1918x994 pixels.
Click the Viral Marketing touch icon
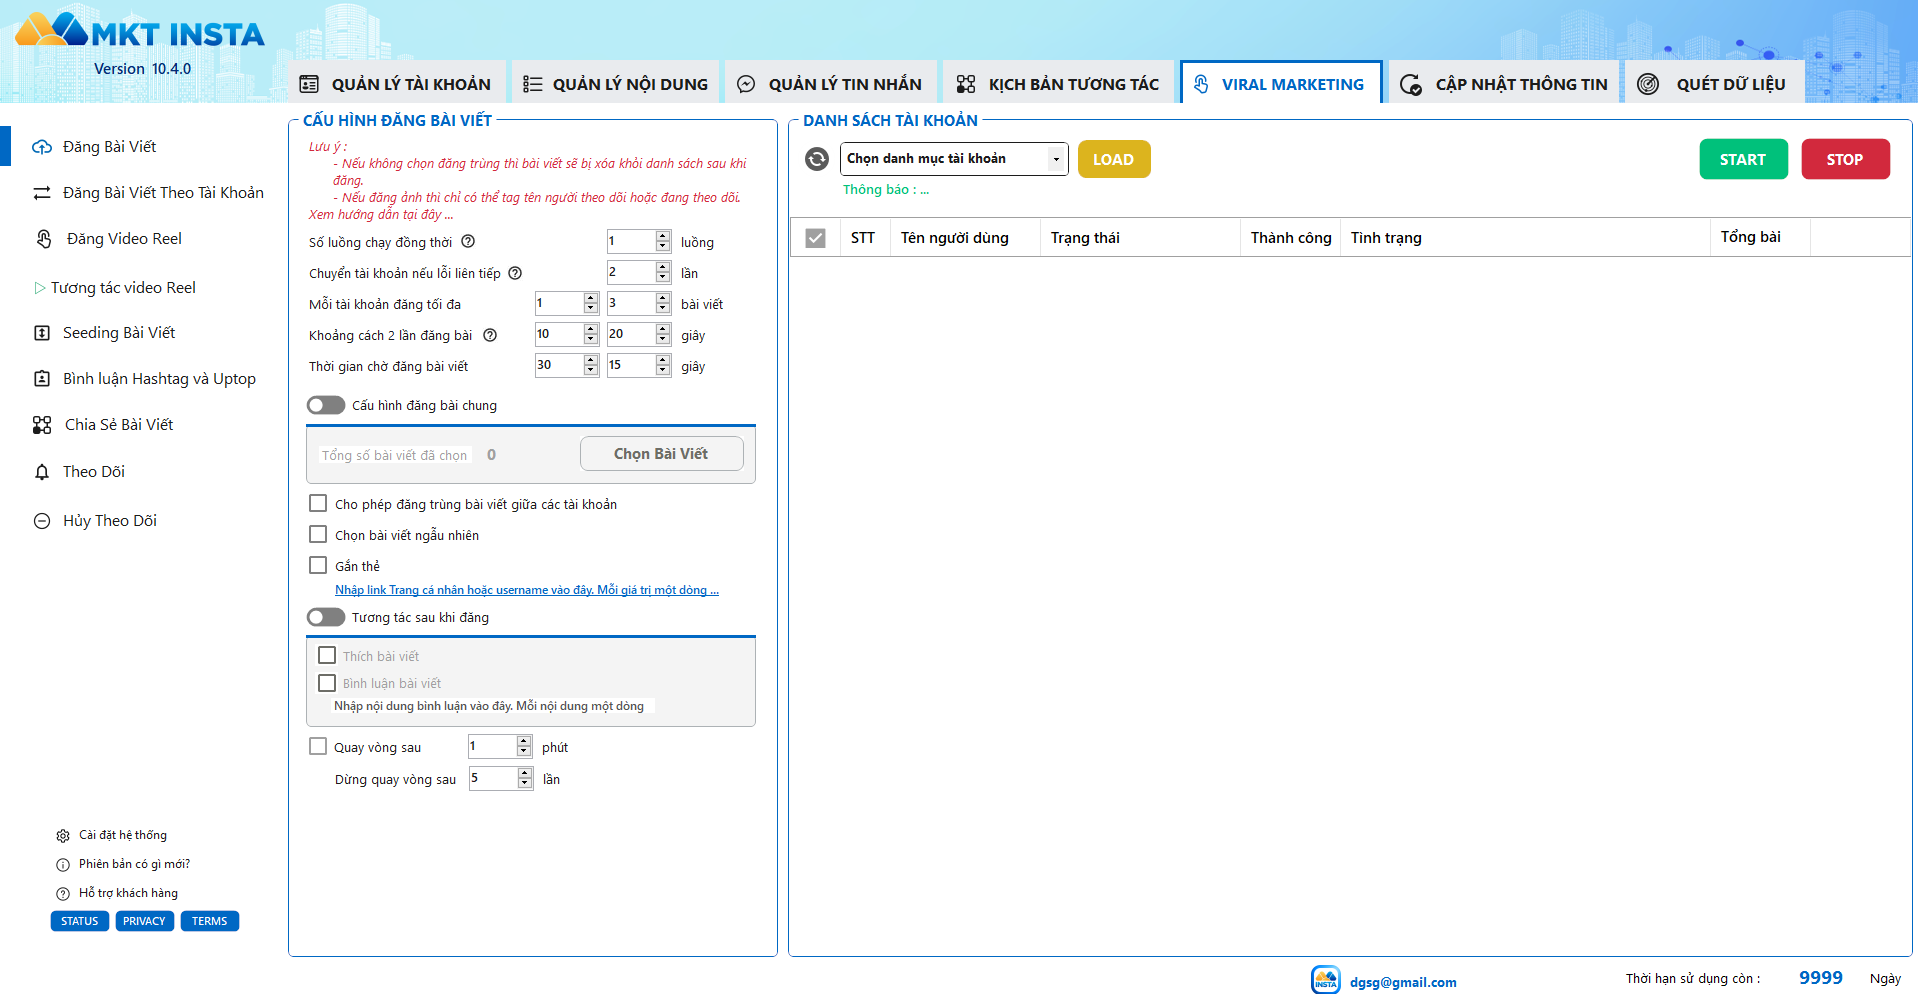tap(1201, 84)
